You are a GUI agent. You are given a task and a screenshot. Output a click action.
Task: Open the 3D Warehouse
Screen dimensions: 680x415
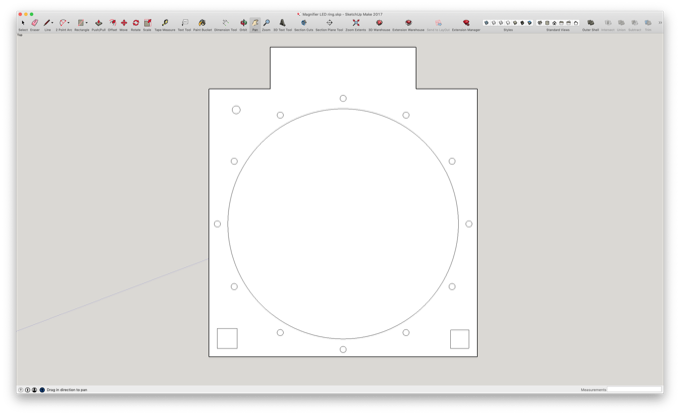[379, 23]
